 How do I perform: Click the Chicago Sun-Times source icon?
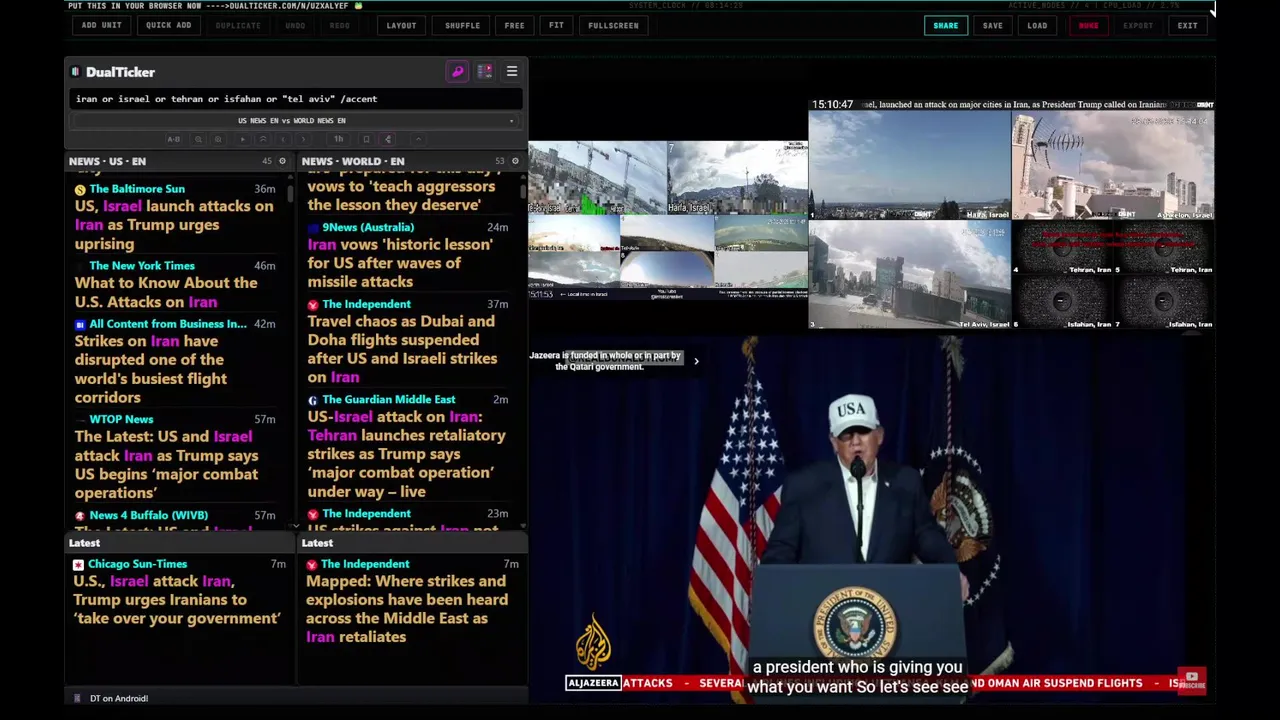tap(78, 564)
